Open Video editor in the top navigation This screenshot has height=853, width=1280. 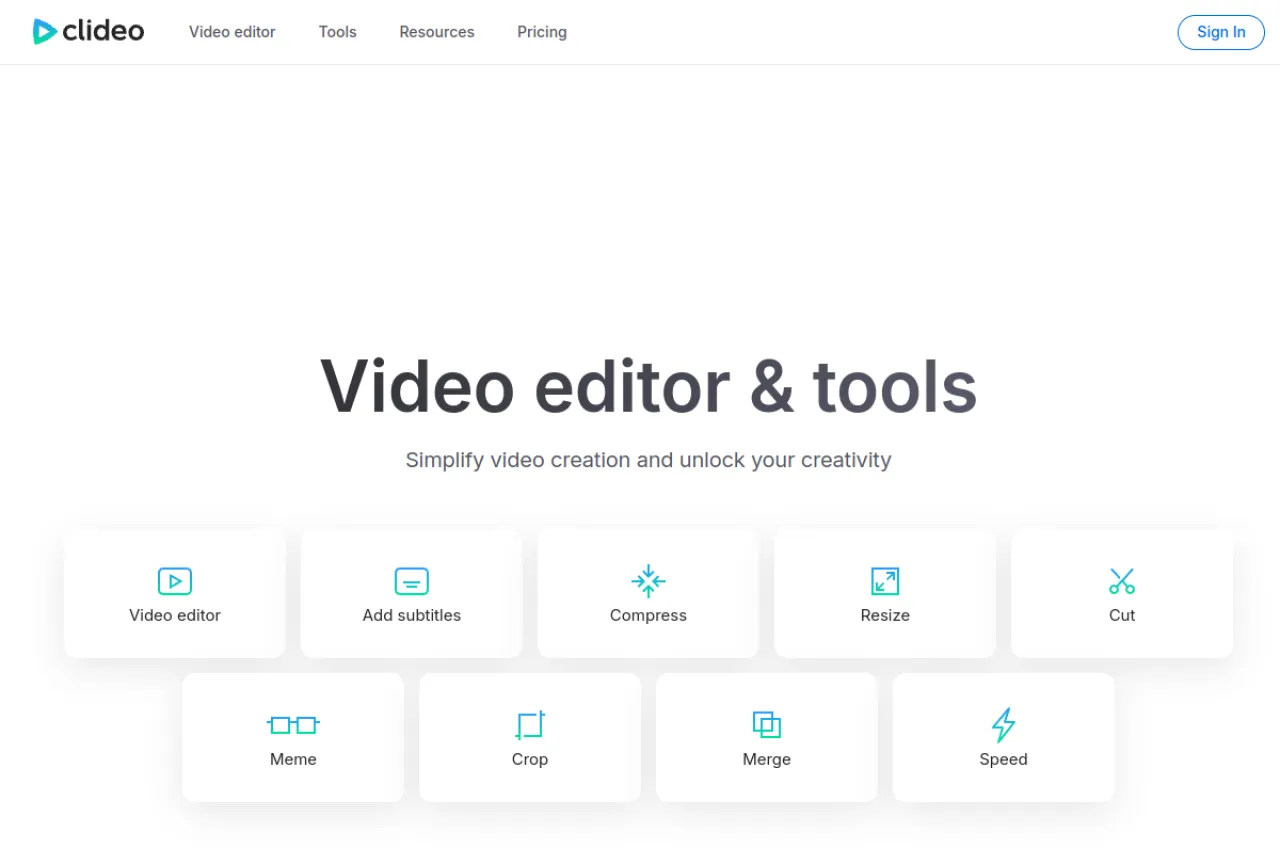(232, 32)
